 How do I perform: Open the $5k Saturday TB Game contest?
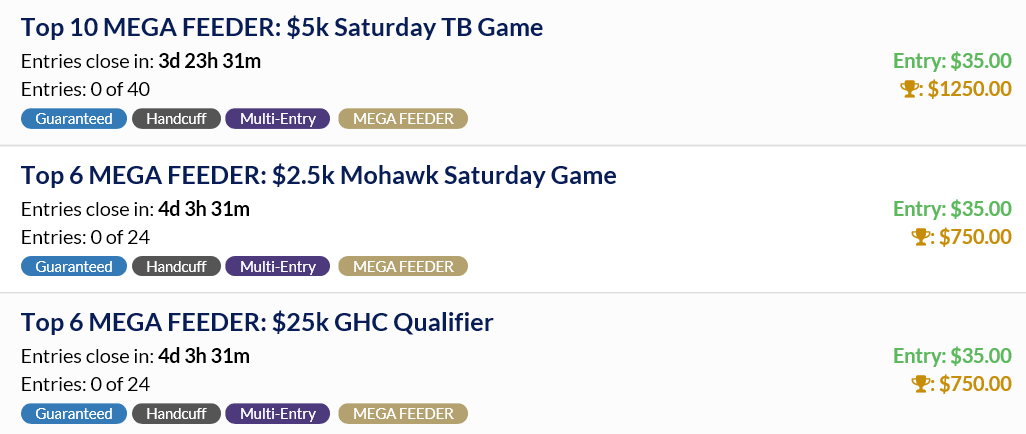coord(282,28)
